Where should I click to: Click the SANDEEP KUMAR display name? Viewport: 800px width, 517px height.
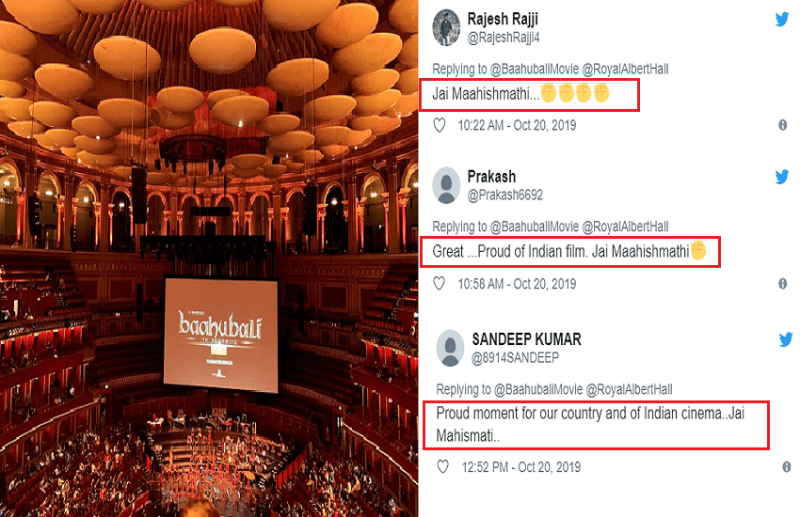pos(526,339)
